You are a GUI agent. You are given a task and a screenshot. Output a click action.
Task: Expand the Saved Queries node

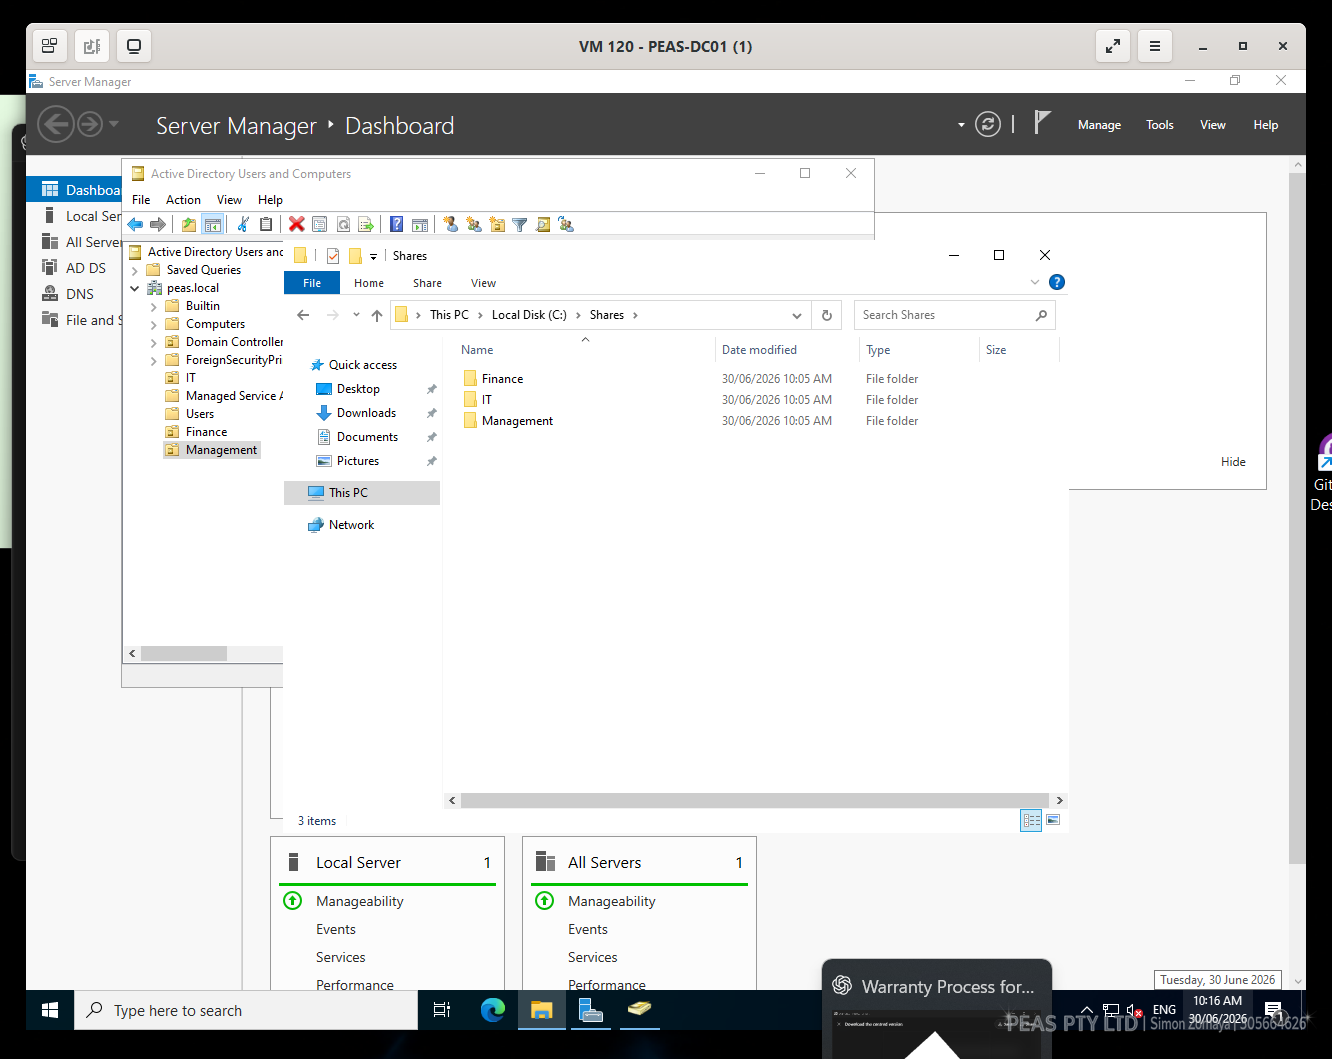coord(135,270)
